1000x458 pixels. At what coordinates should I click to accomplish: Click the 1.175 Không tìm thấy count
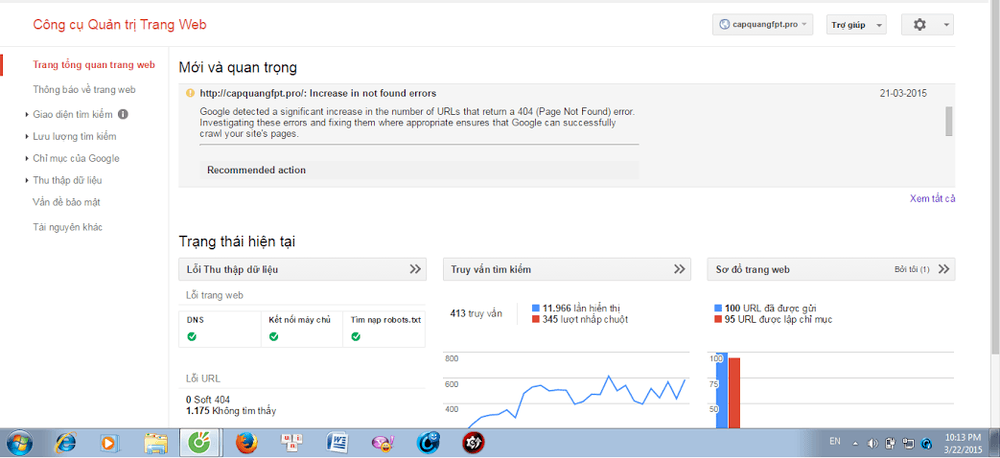pos(231,411)
